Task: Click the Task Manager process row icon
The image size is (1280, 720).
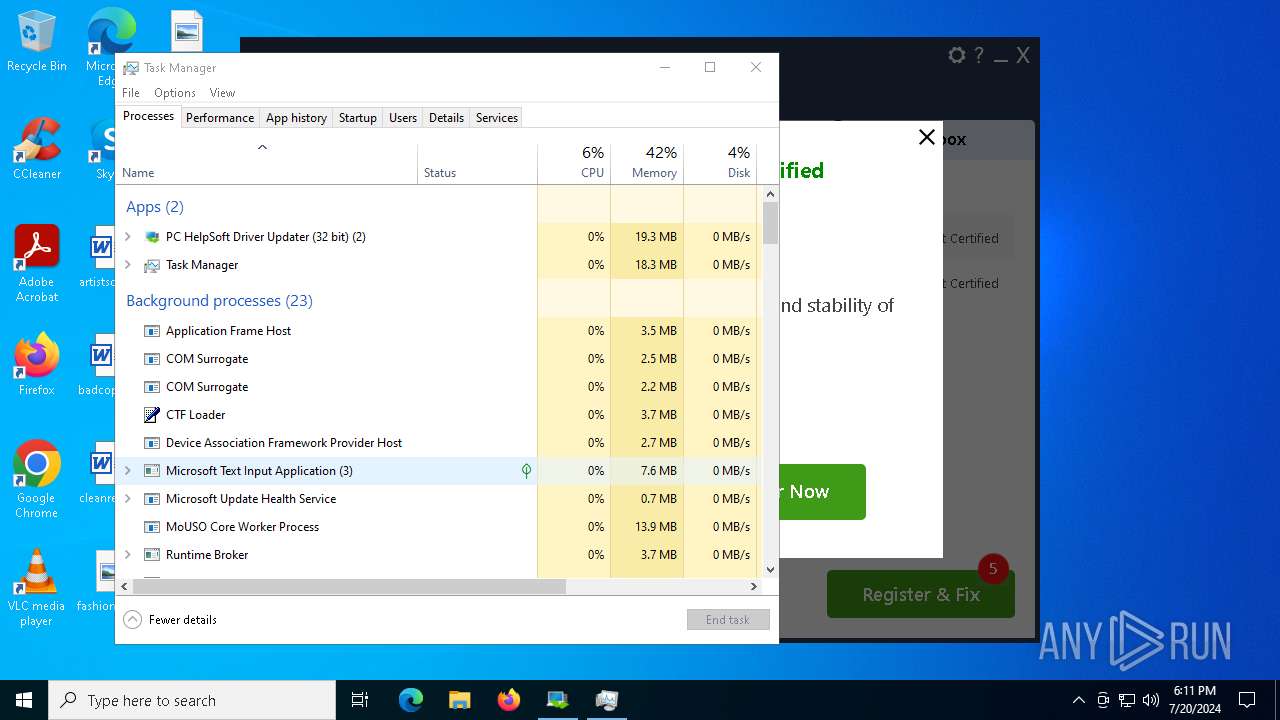Action: point(152,265)
